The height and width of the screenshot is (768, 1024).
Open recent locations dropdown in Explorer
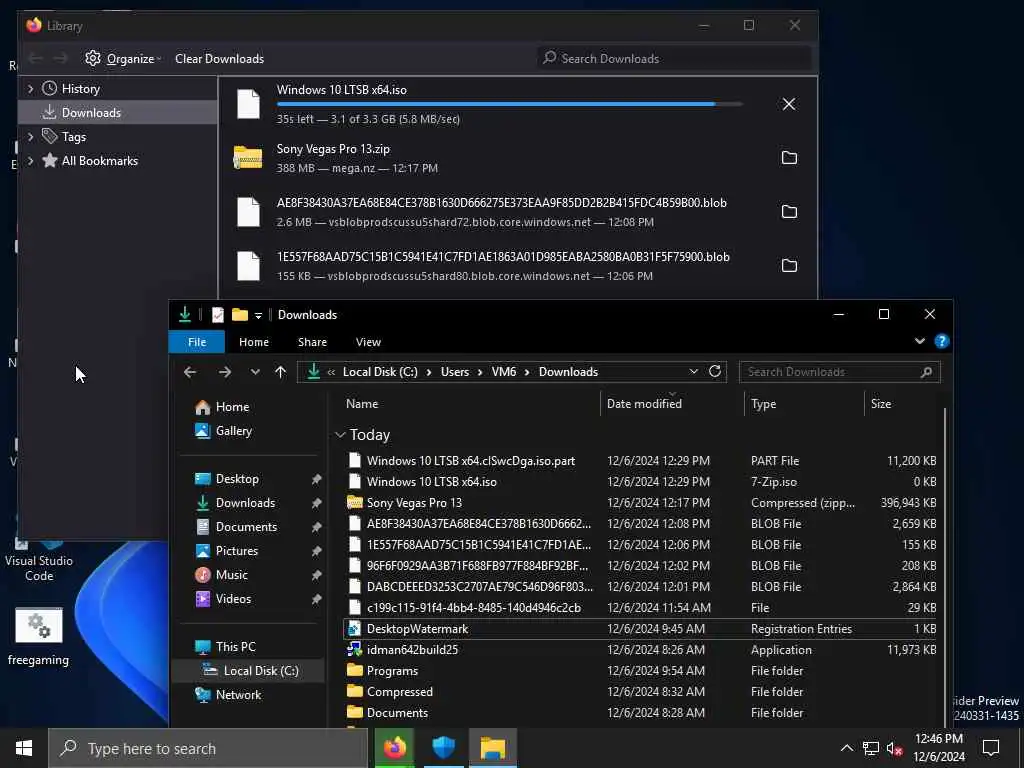point(255,372)
